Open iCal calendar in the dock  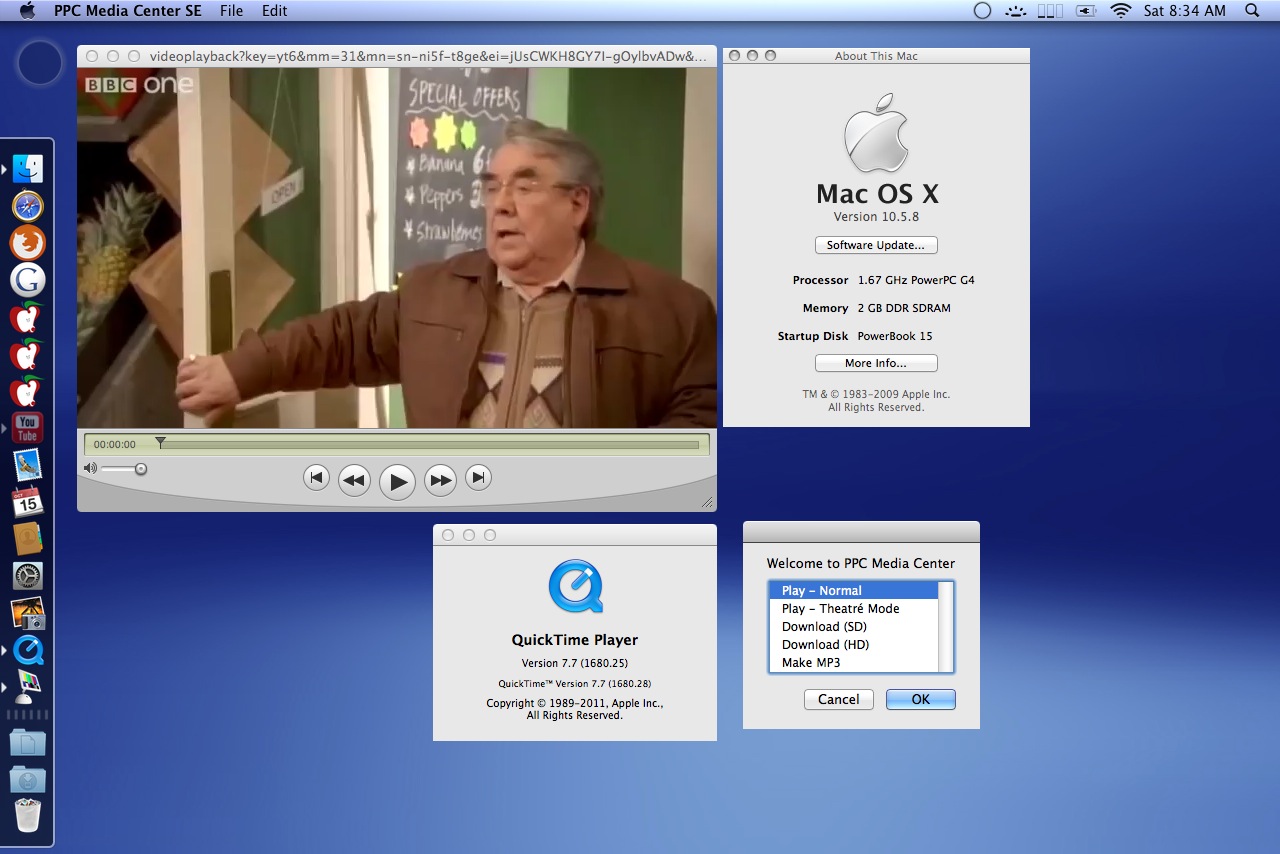point(28,502)
